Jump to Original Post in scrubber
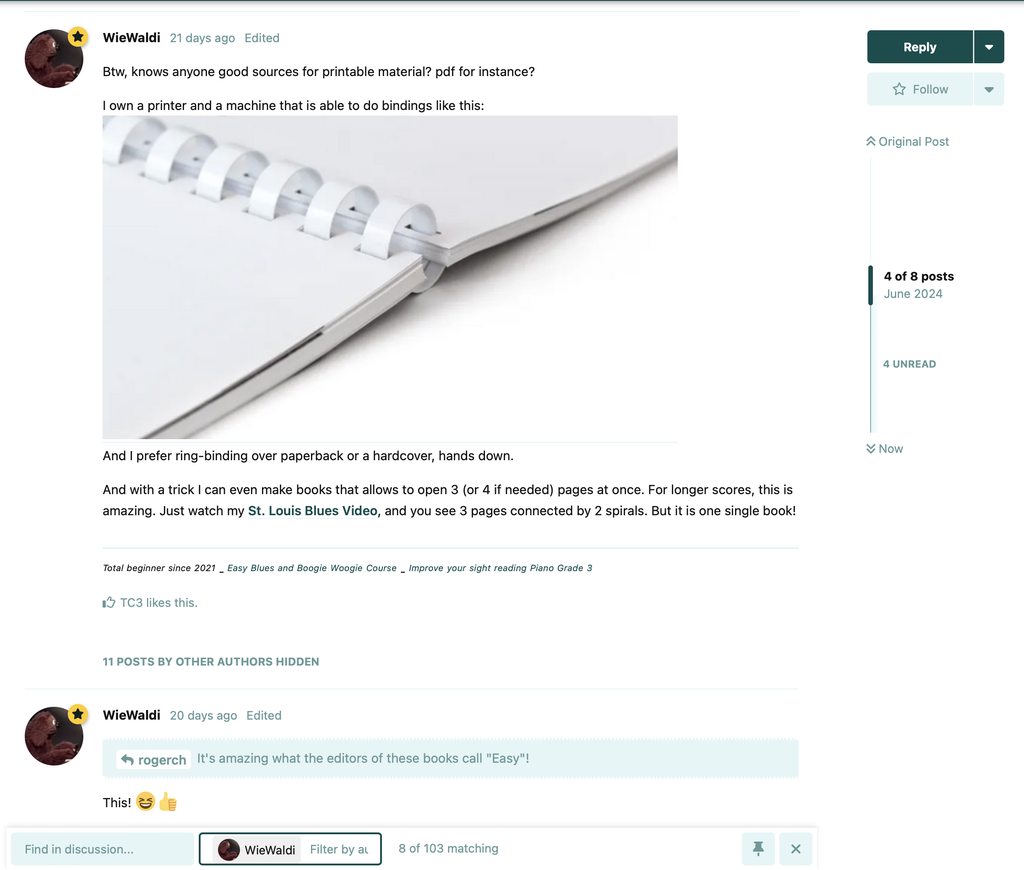The height and width of the screenshot is (870, 1024). point(907,141)
